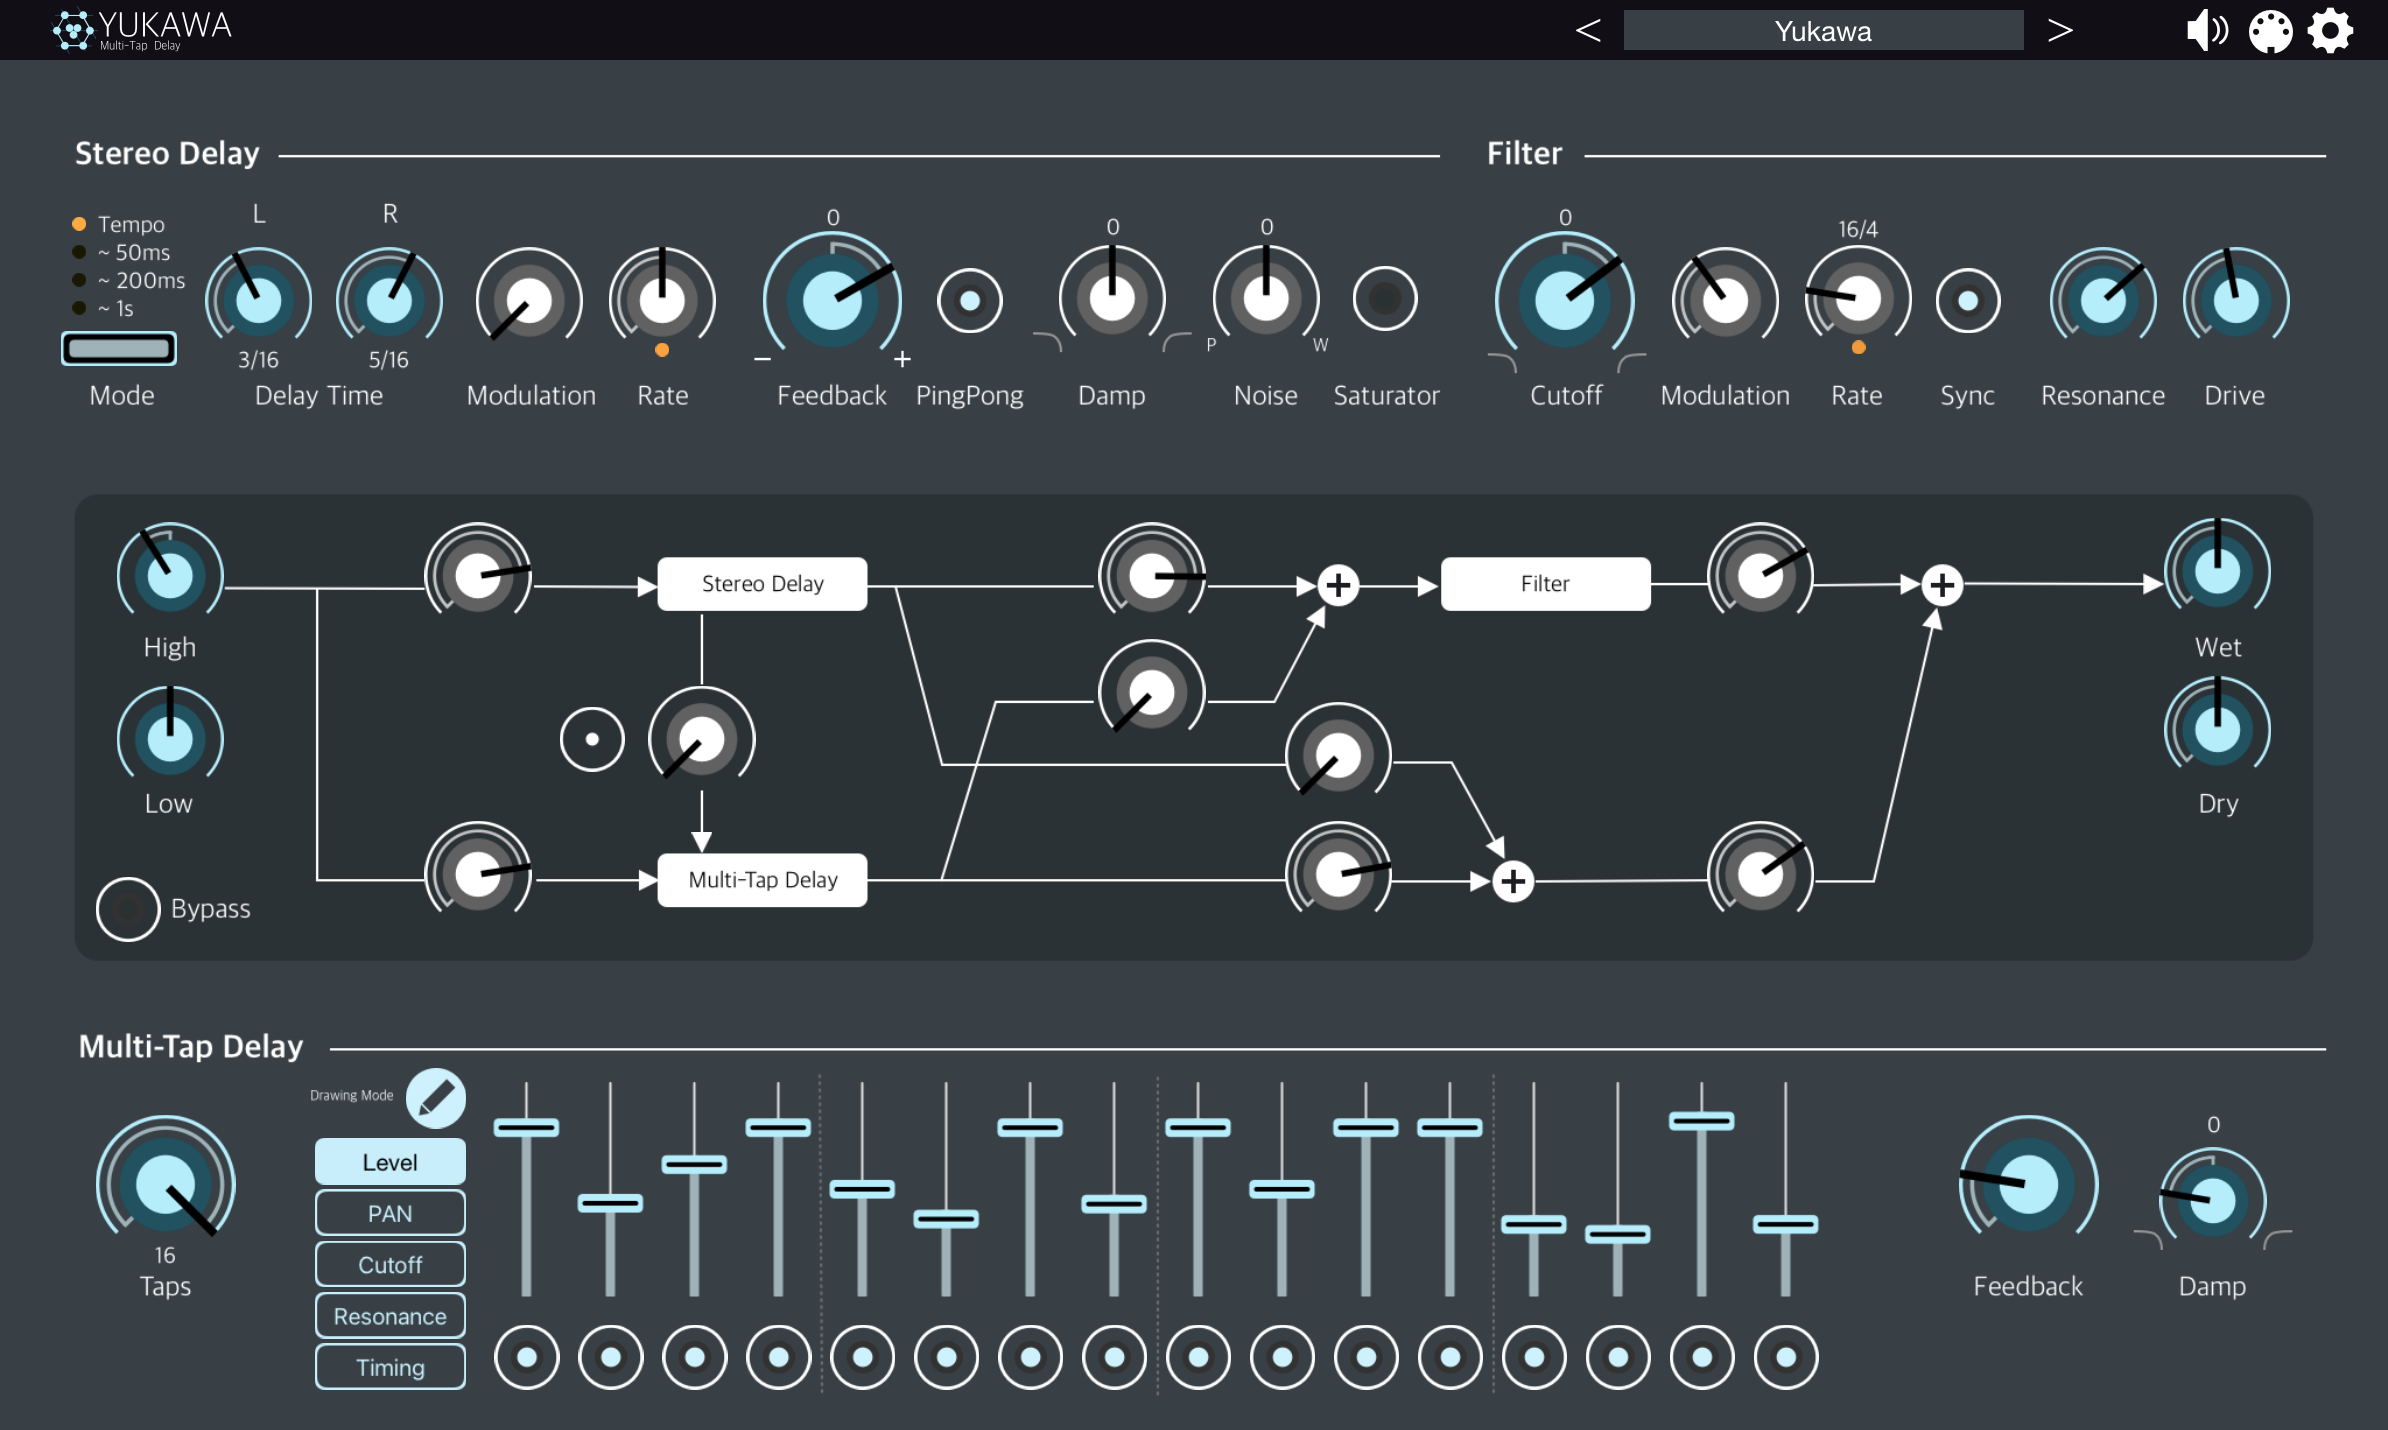Viewport: 2388px width, 1430px height.
Task: Select the PAN tab
Action: point(390,1213)
